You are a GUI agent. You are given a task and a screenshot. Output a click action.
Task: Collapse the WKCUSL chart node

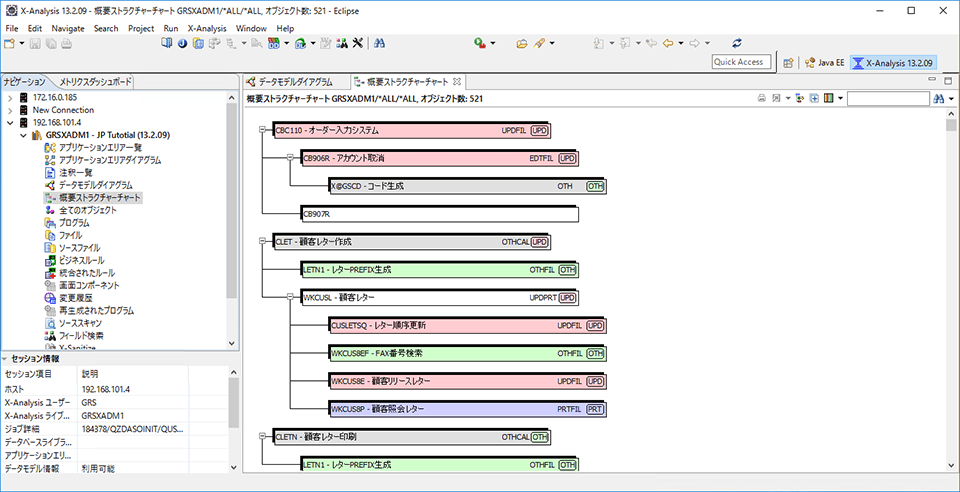pyautogui.click(x=290, y=297)
